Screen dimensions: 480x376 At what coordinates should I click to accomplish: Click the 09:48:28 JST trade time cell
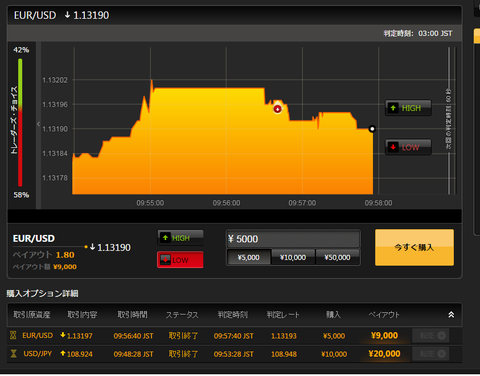point(133,354)
